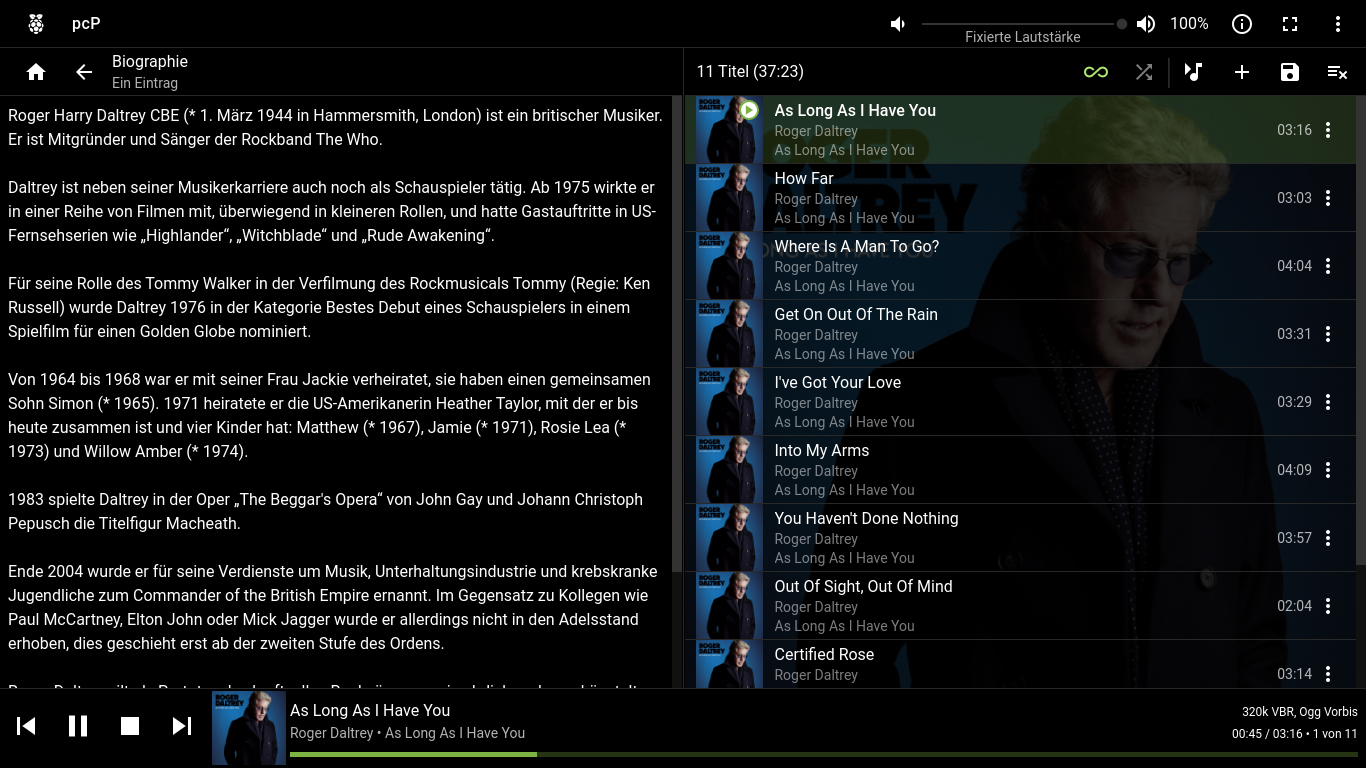The width and height of the screenshot is (1366, 768).
Task: Click 320k VBR, Ogg Vorbis info
Action: (x=1300, y=712)
